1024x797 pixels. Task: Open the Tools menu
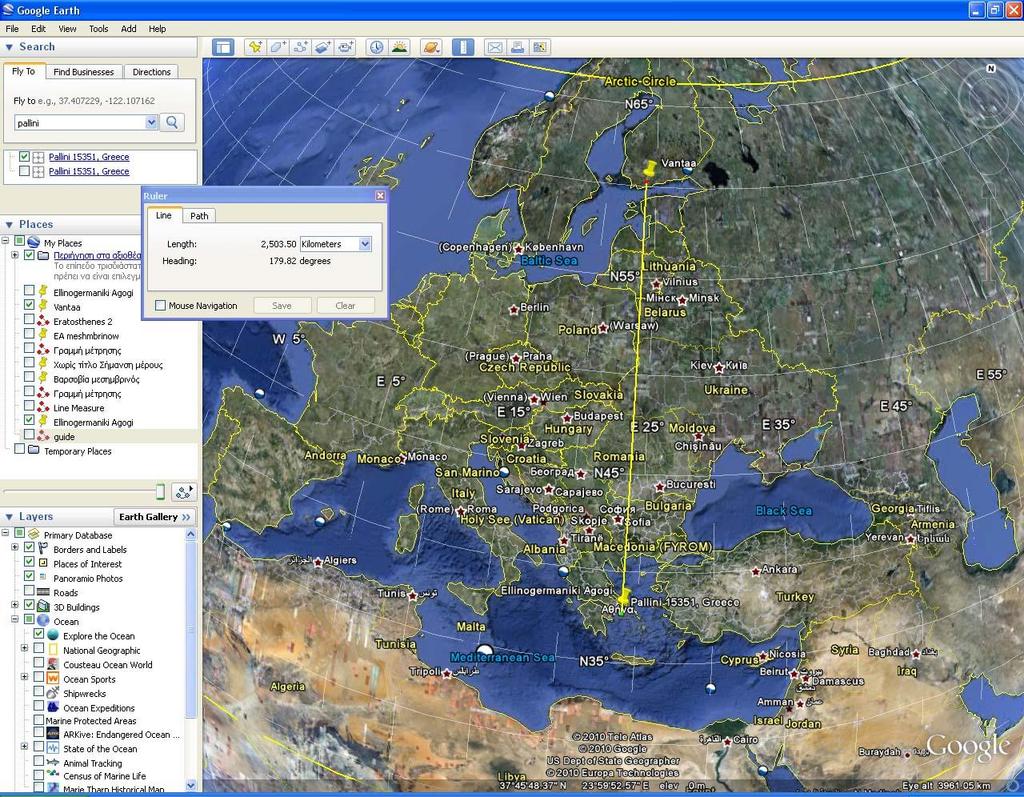click(x=99, y=29)
